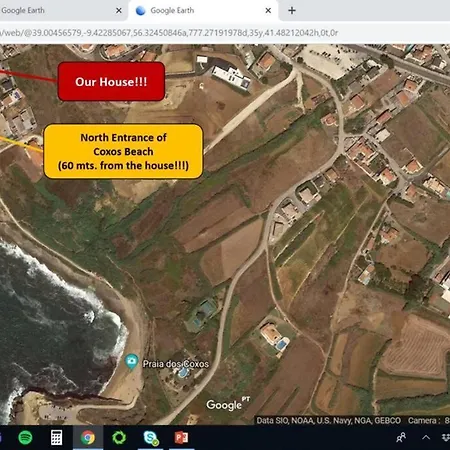Open the green circular arrows app
This screenshot has width=450, height=450.
[x=119, y=437]
